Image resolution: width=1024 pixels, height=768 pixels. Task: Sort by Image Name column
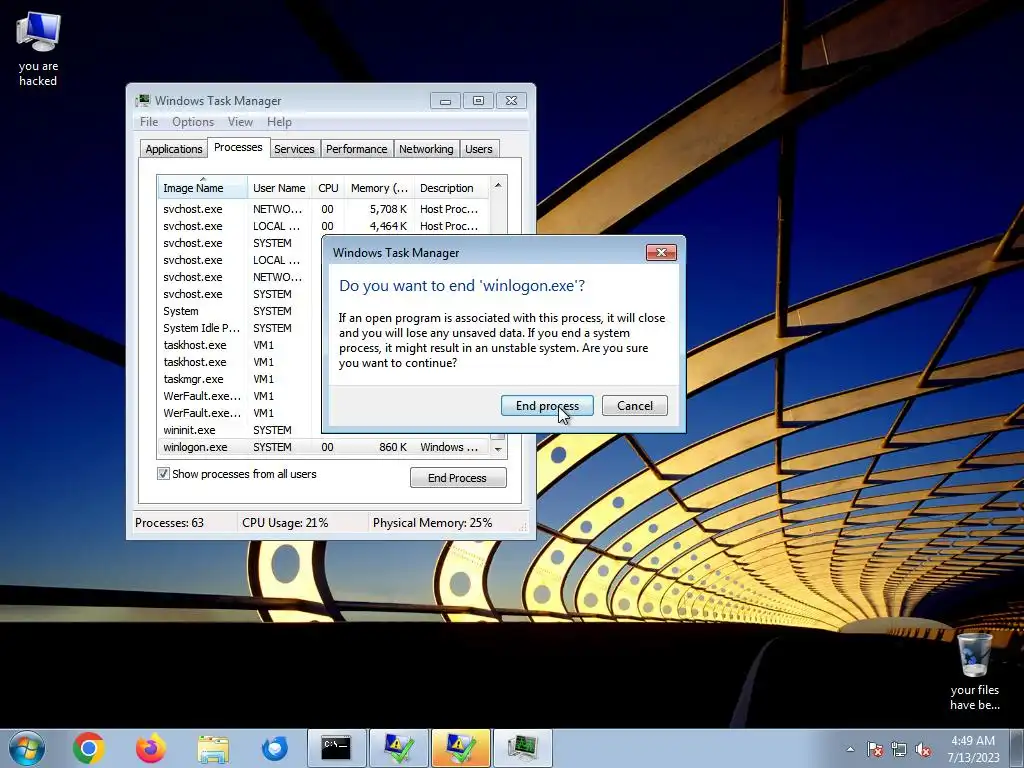coord(202,187)
